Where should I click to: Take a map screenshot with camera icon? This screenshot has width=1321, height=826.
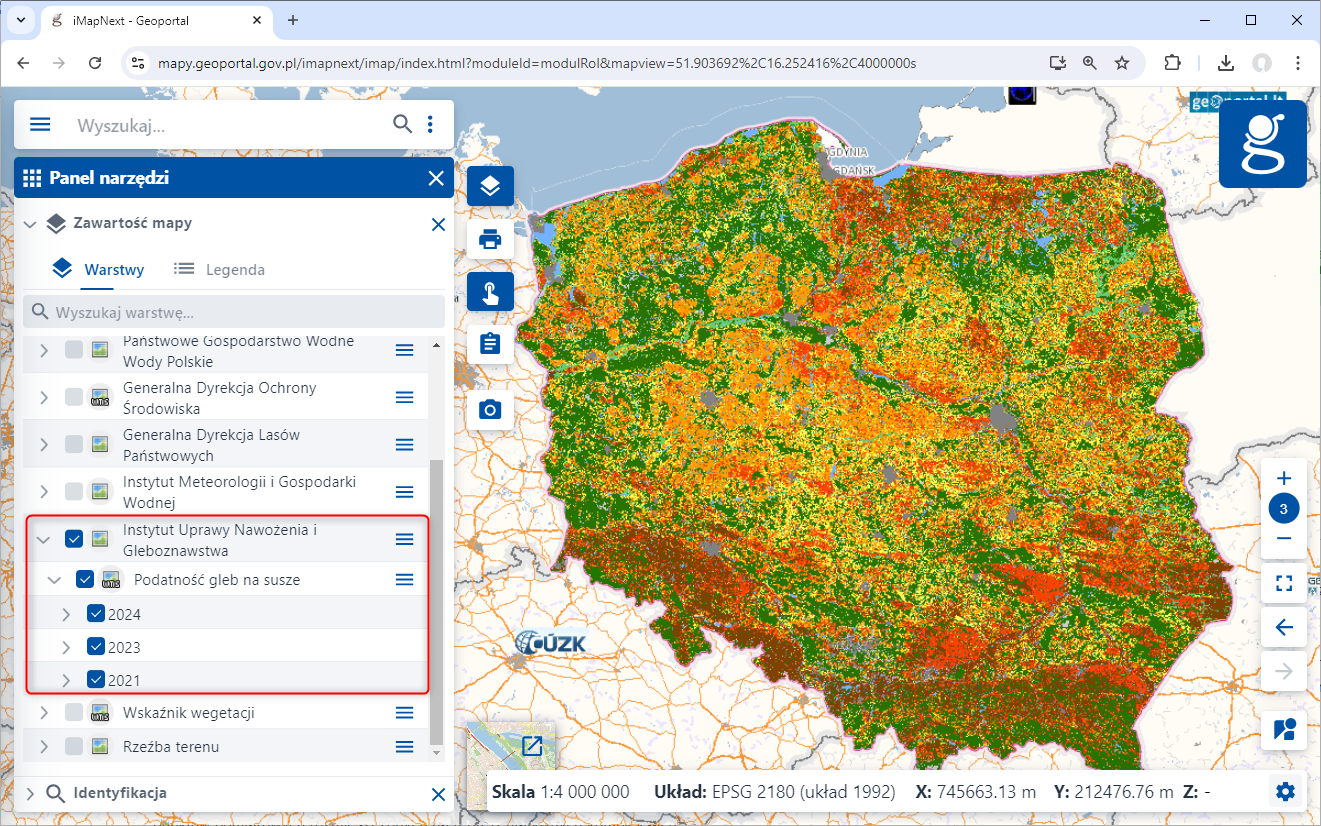click(x=490, y=409)
